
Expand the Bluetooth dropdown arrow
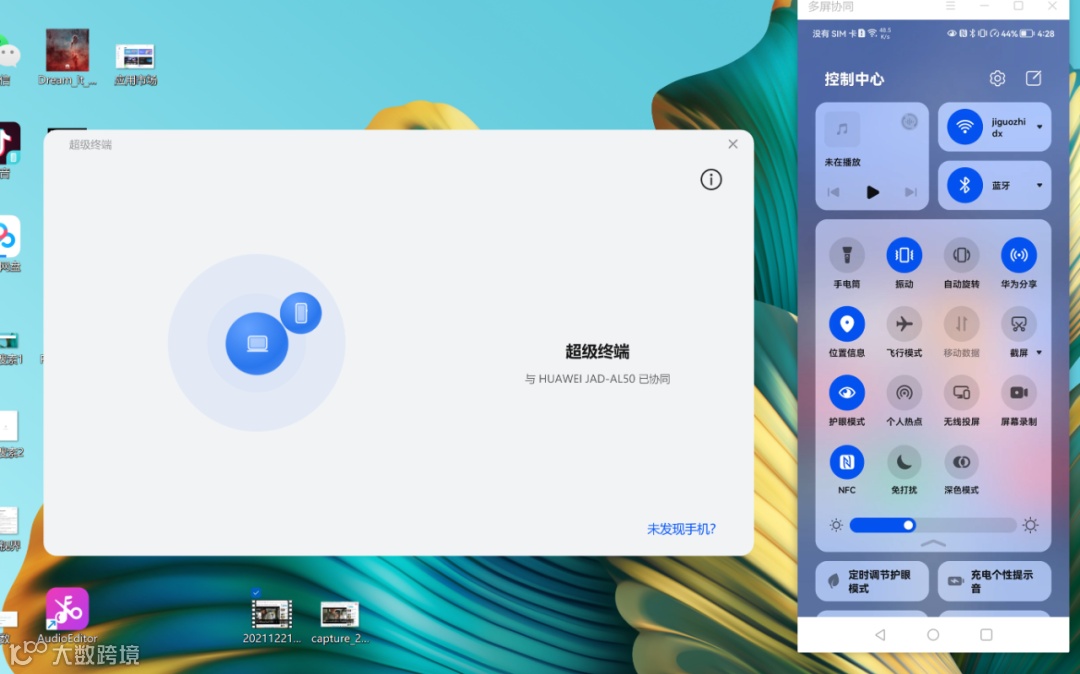coord(1039,185)
